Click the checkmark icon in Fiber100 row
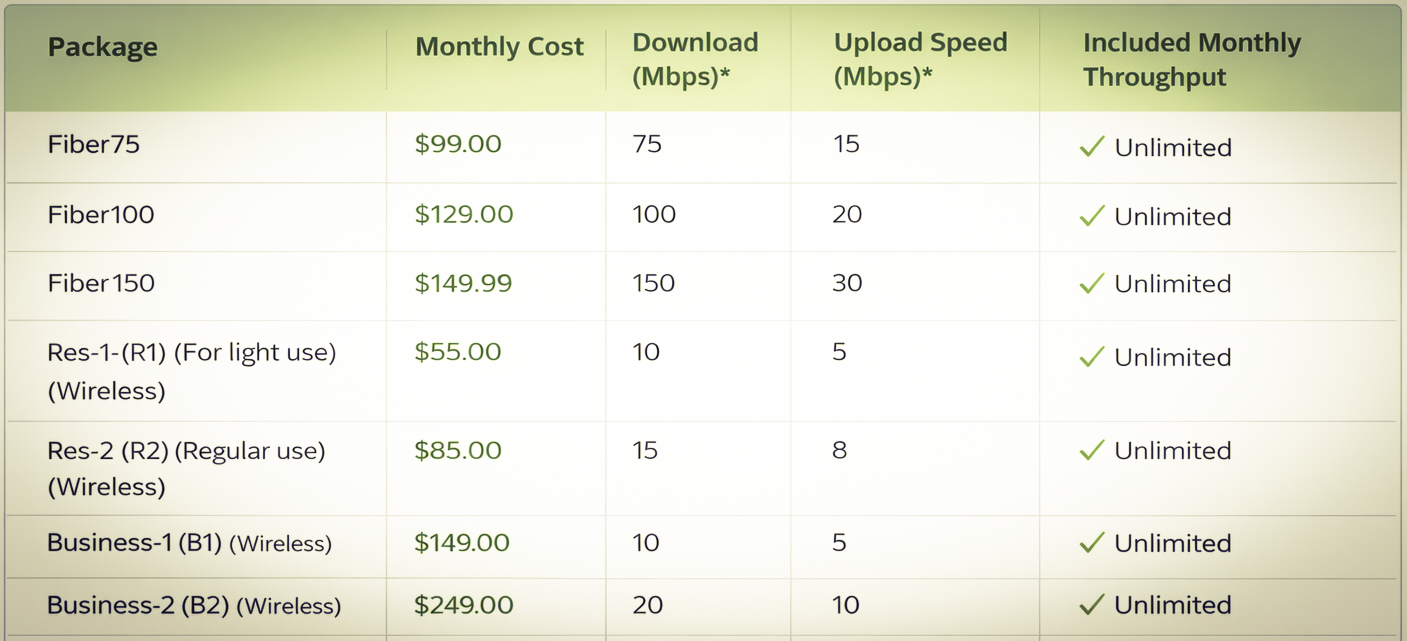The image size is (1407, 641). (1091, 216)
